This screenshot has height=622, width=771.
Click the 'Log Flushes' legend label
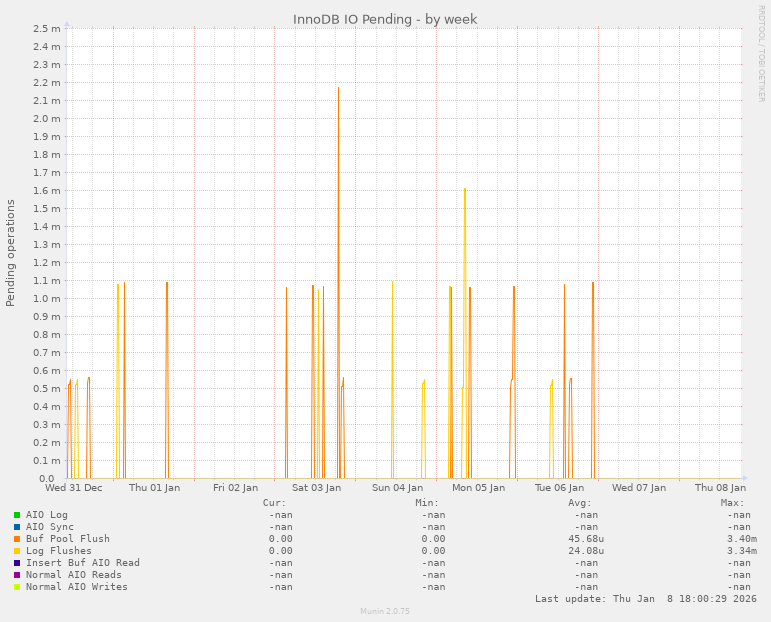[59, 551]
